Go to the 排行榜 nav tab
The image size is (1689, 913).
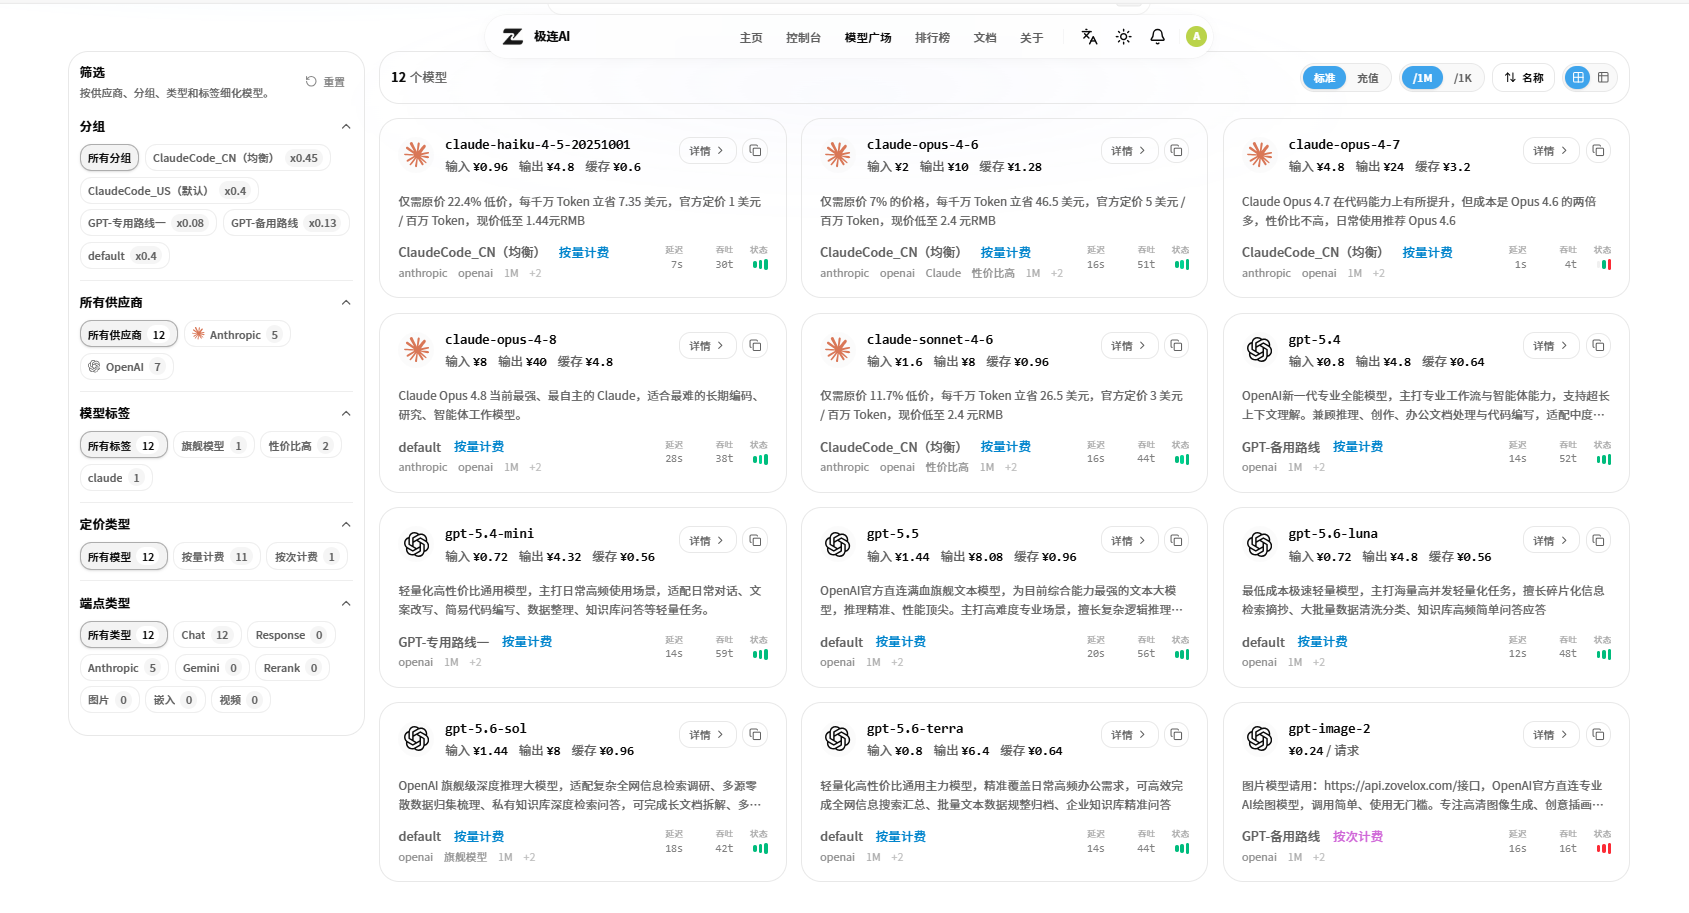(x=932, y=38)
